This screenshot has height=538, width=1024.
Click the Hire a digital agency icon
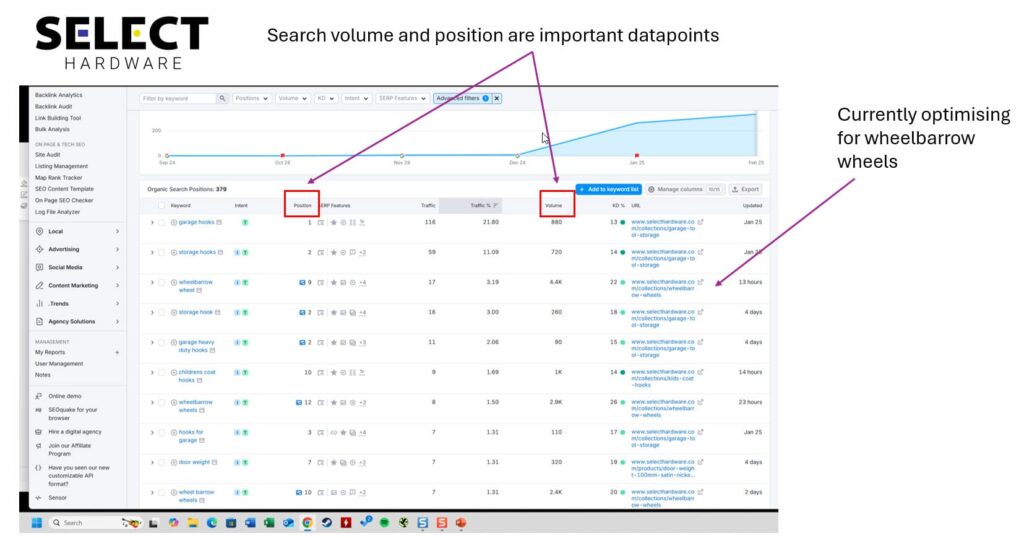(x=38, y=431)
